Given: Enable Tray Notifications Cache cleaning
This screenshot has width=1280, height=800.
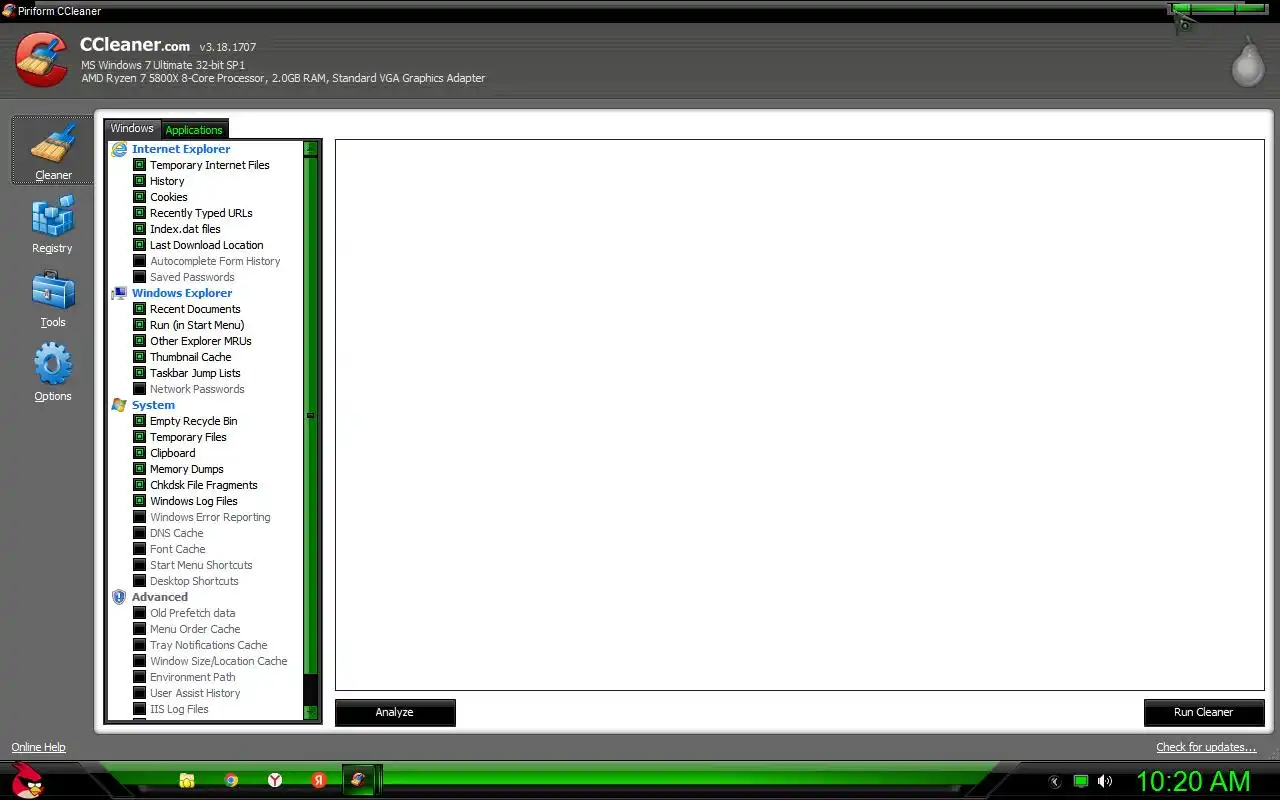Looking at the screenshot, I should (x=140, y=645).
